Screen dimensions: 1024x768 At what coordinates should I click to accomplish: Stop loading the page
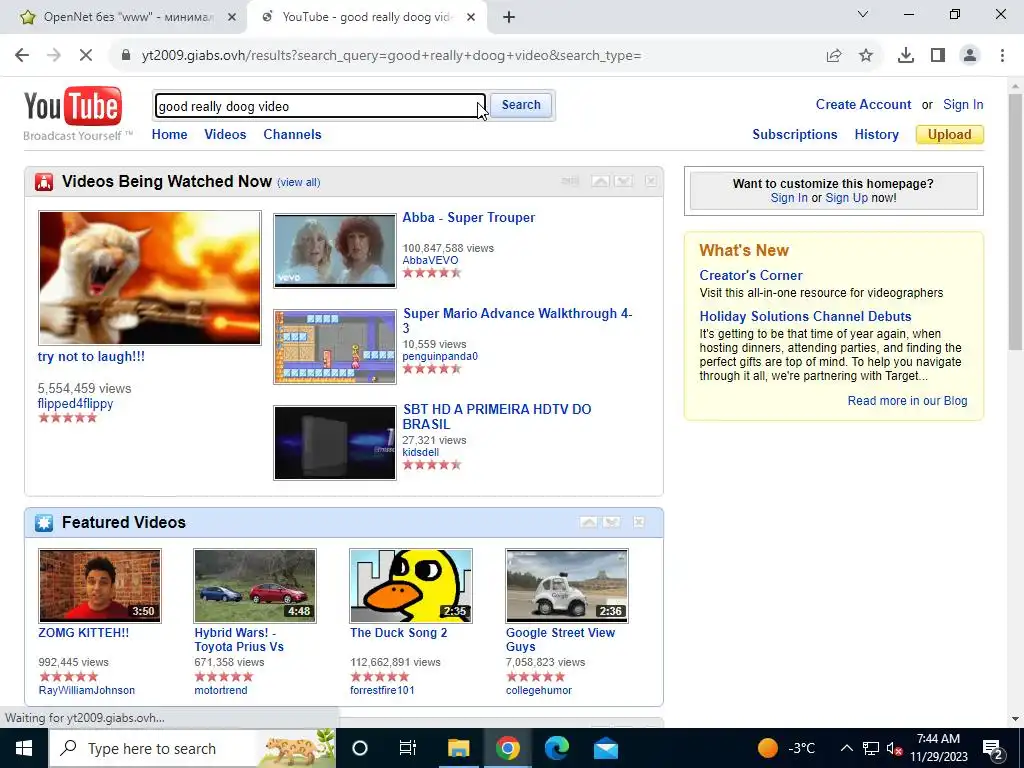[x=86, y=56]
